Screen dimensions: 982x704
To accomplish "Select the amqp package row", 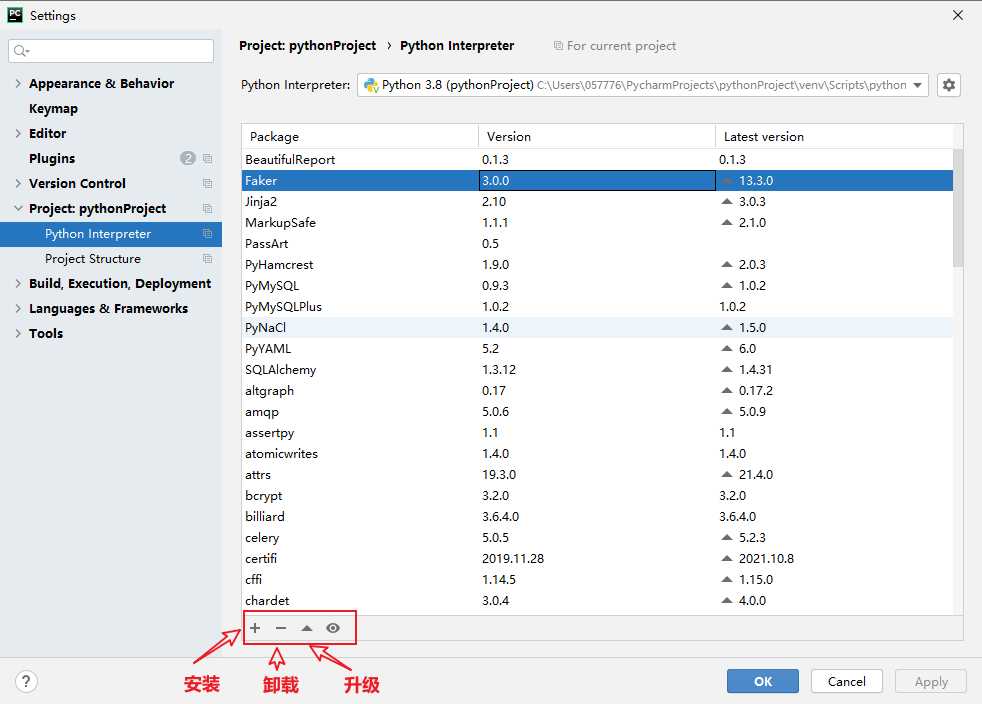I will click(x=597, y=412).
